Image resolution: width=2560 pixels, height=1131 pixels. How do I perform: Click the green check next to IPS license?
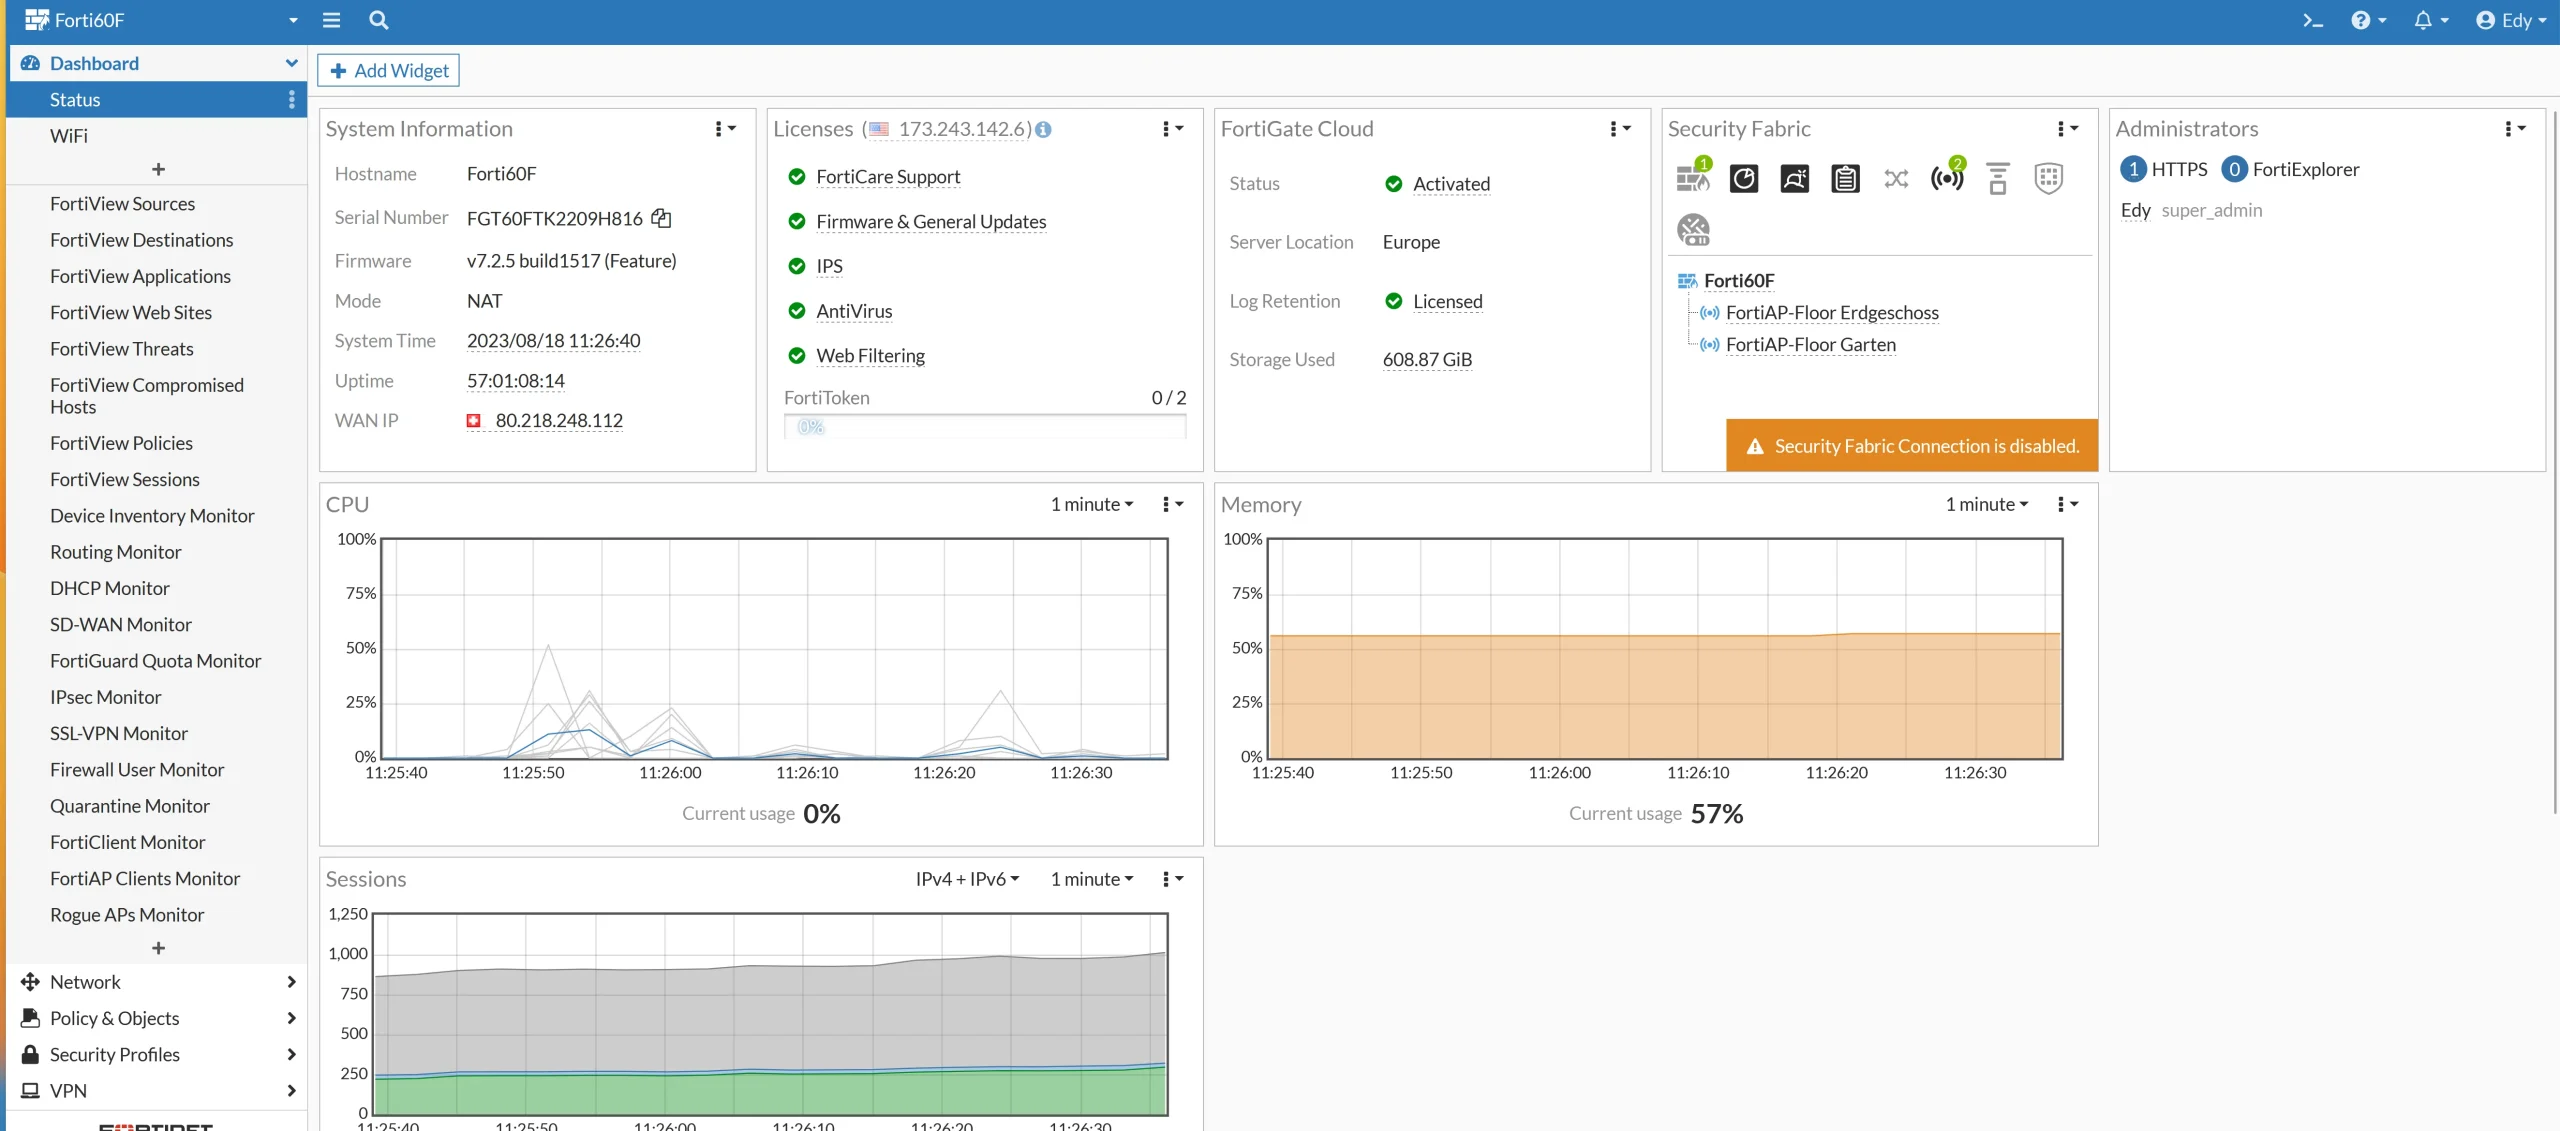tap(796, 265)
